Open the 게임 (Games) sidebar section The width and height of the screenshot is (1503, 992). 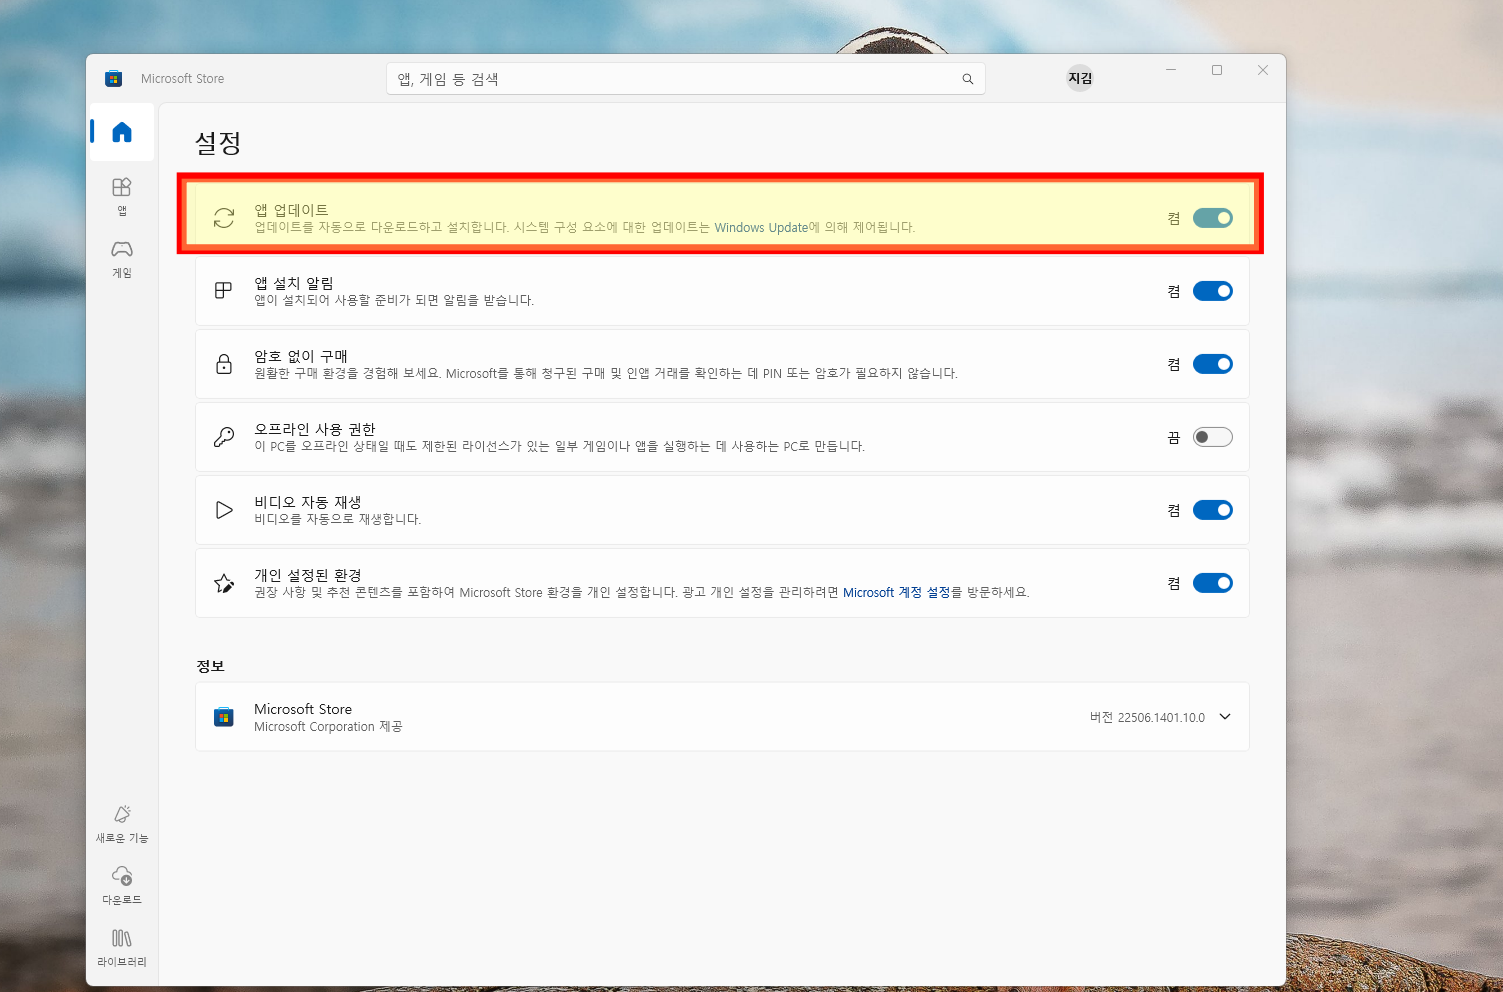(122, 258)
